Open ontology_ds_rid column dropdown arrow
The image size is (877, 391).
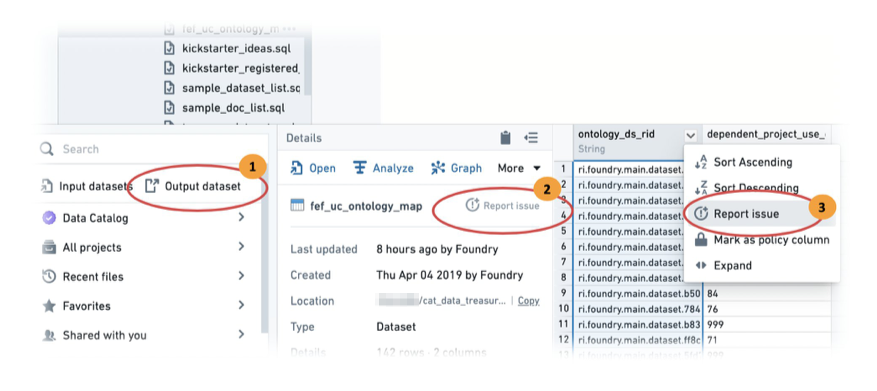click(x=691, y=135)
